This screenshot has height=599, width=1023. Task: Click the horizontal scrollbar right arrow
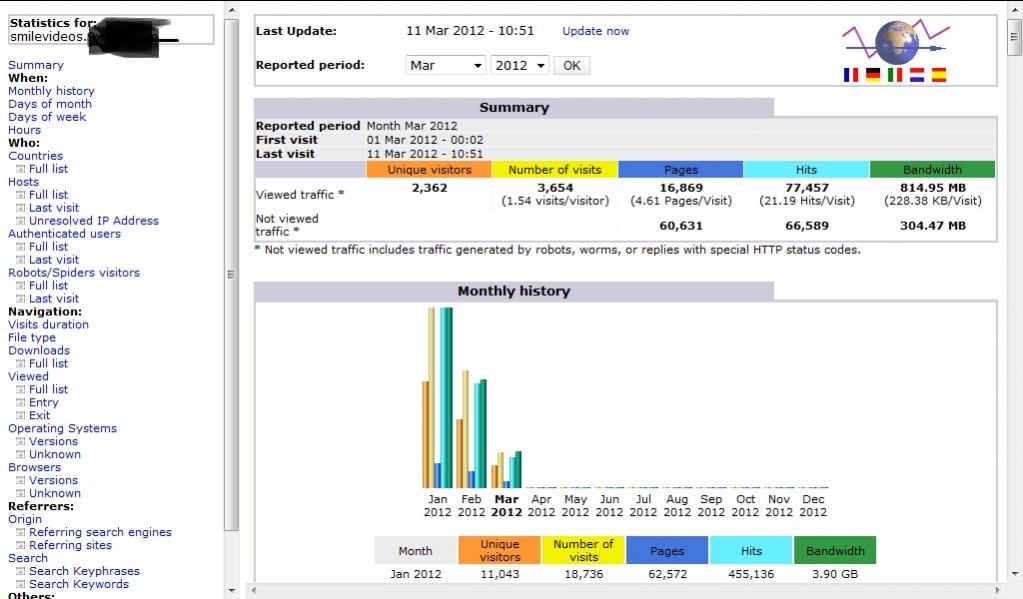pyautogui.click(x=996, y=591)
